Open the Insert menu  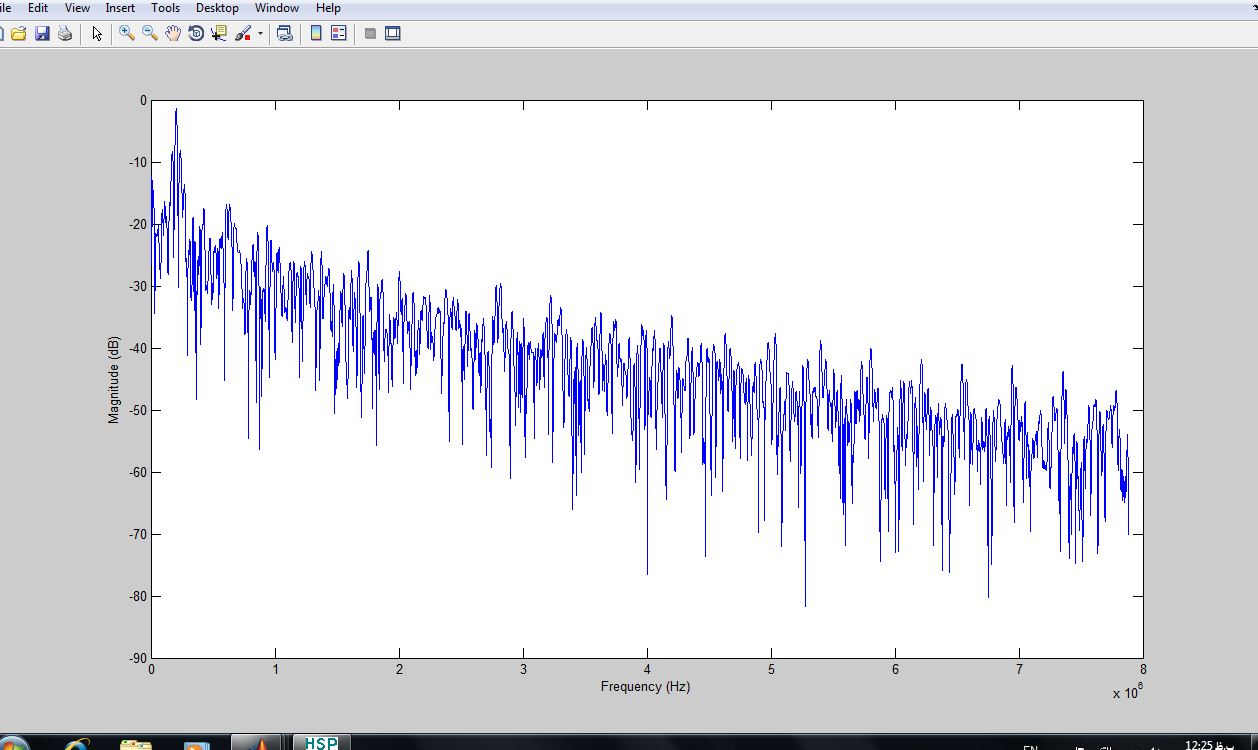point(120,8)
